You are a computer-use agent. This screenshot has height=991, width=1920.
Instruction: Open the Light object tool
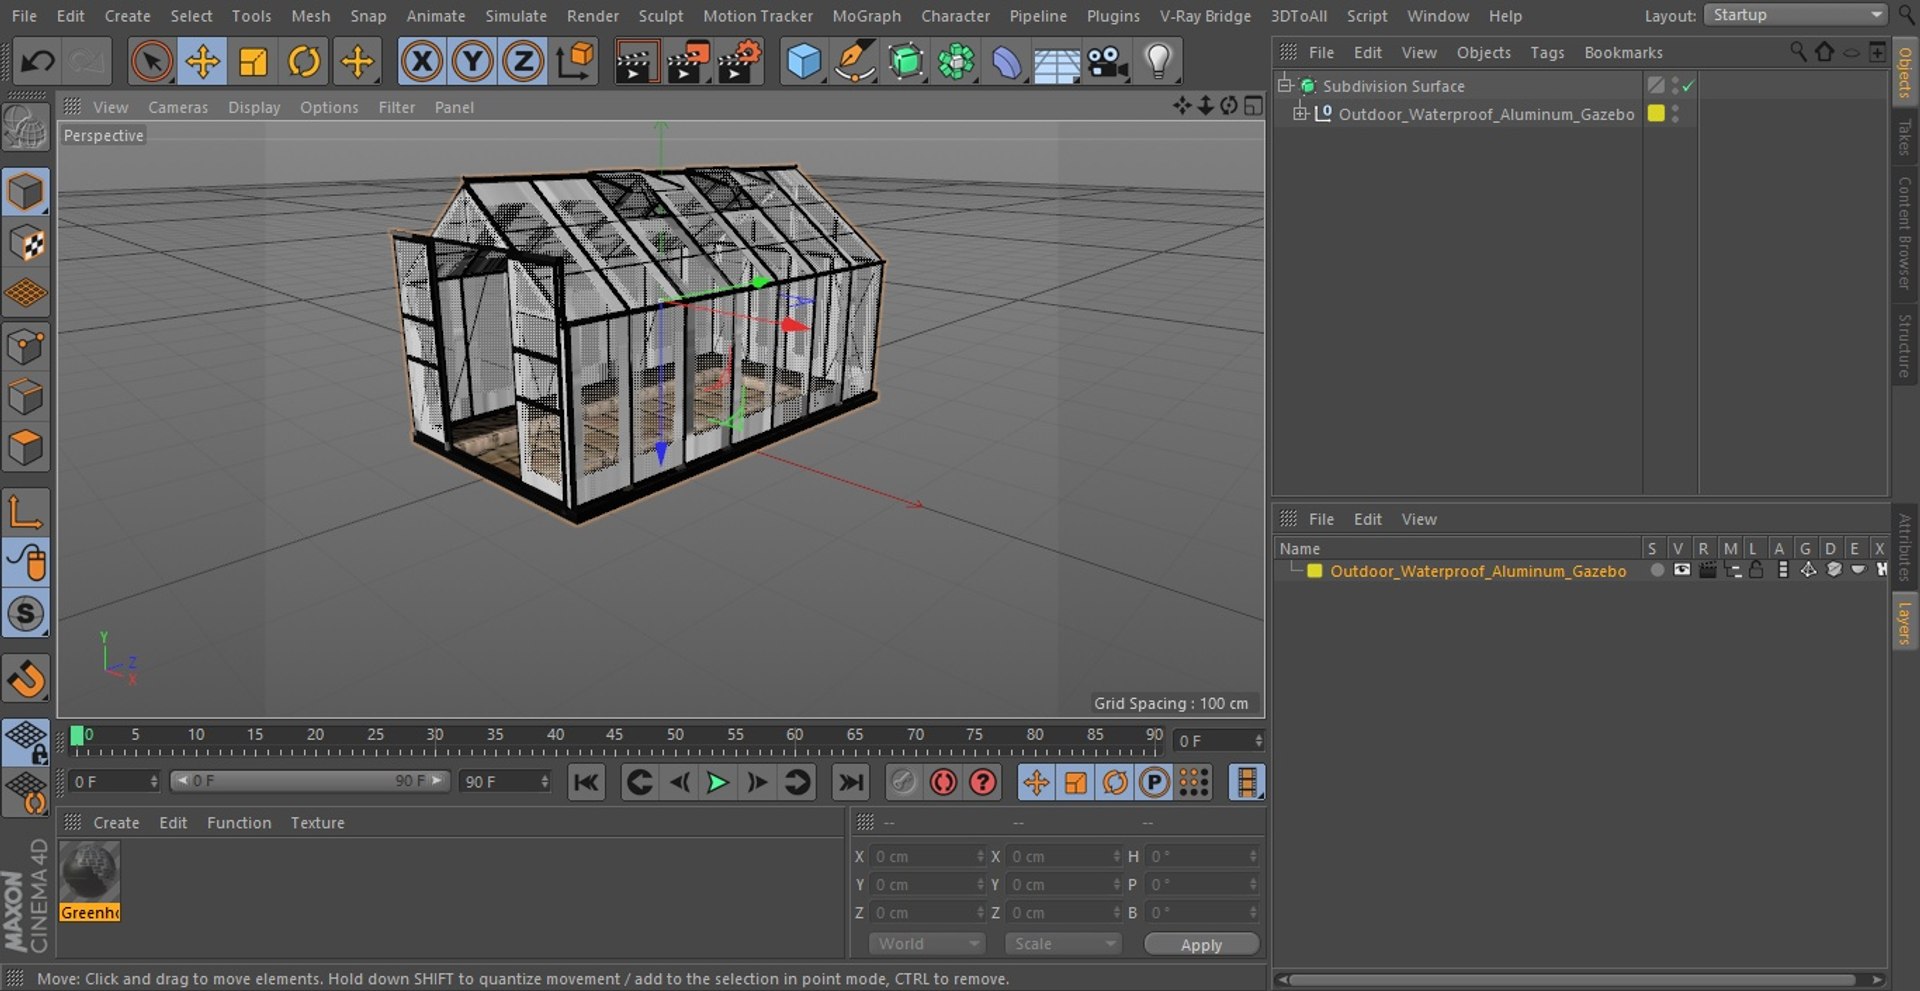pos(1158,62)
